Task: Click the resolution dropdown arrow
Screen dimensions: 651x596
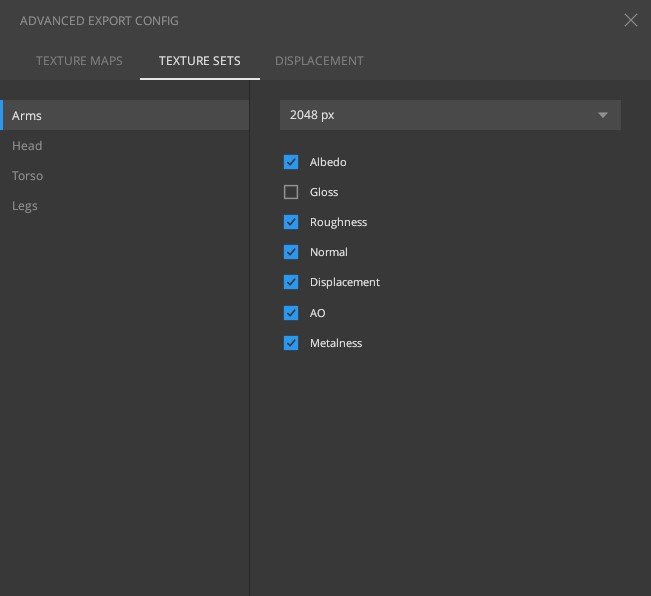Action: click(x=603, y=115)
